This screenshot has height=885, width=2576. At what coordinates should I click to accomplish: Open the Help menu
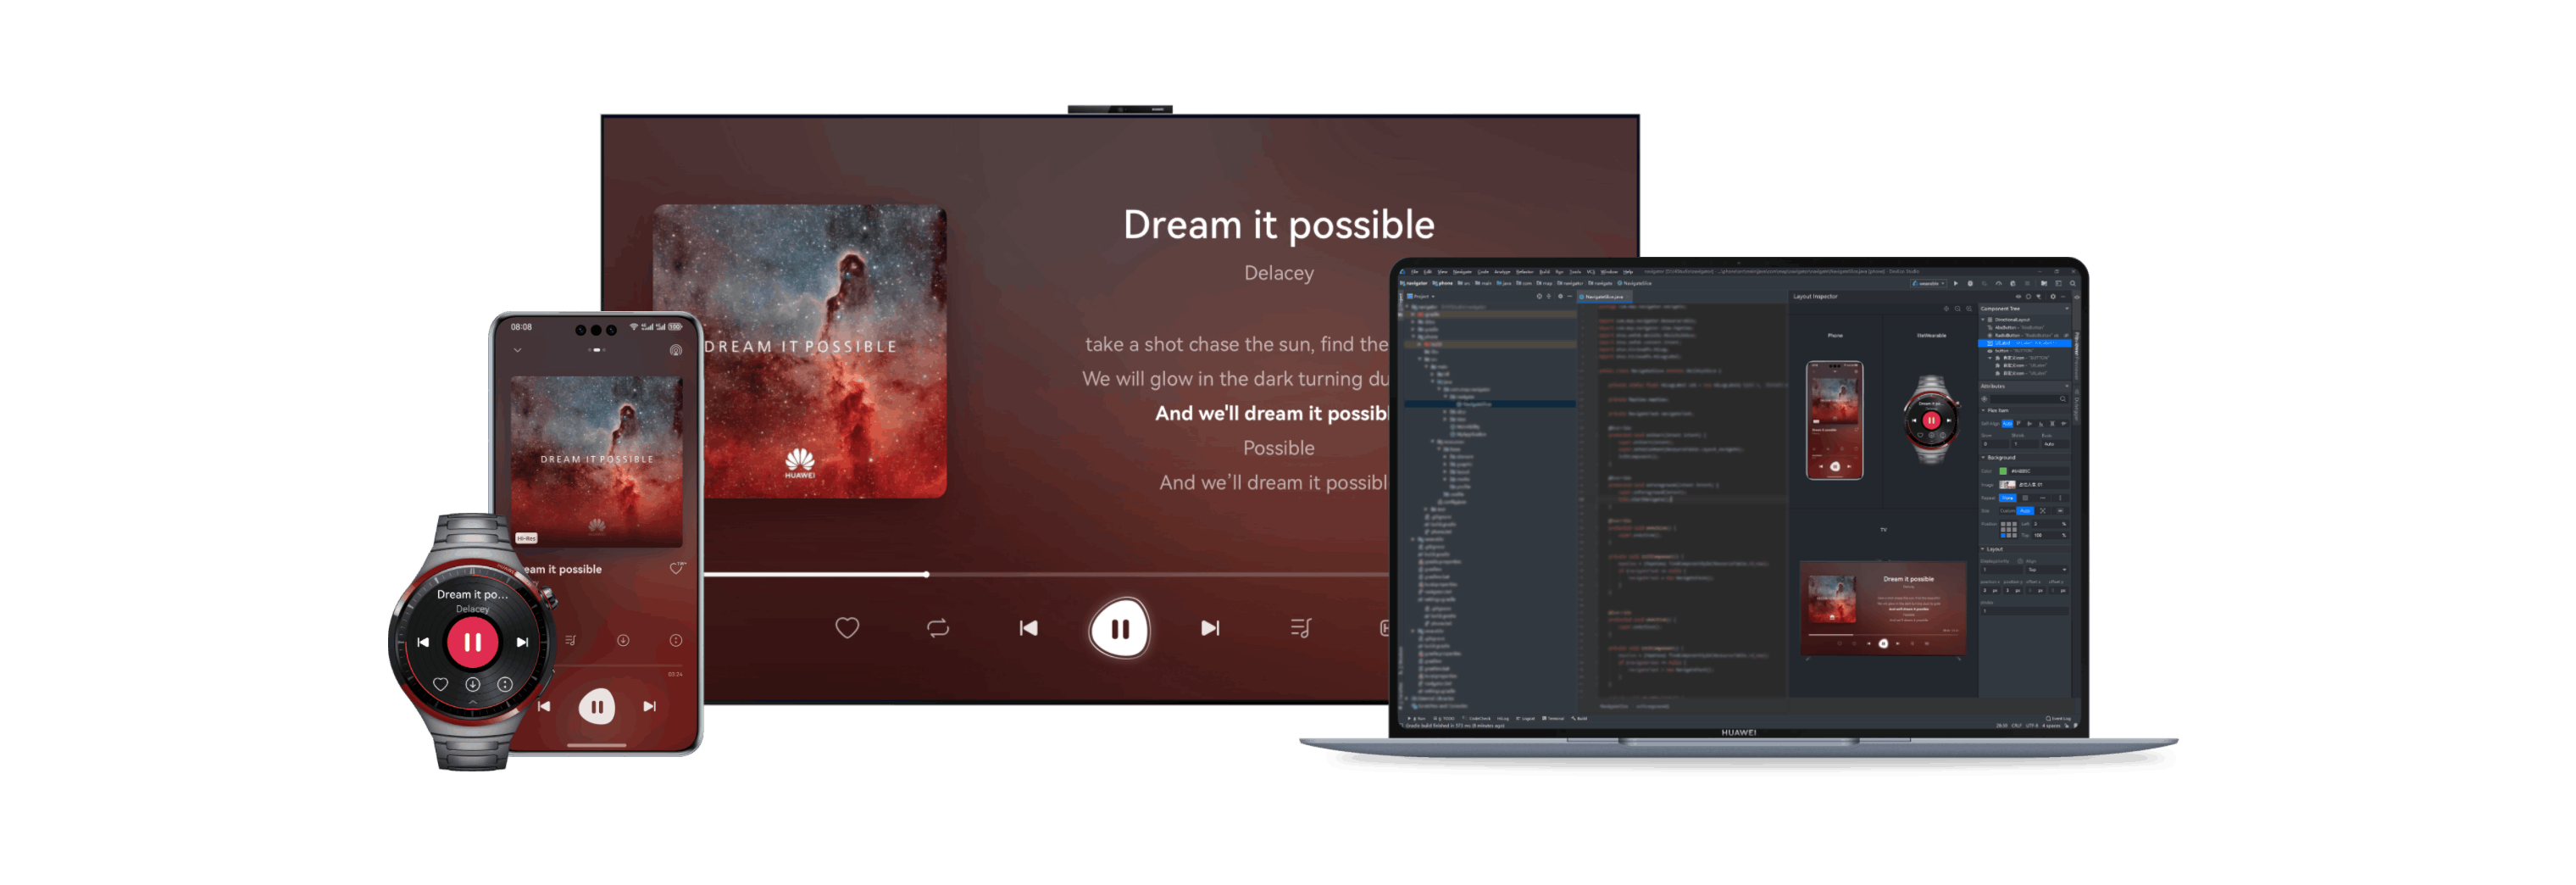point(1629,272)
